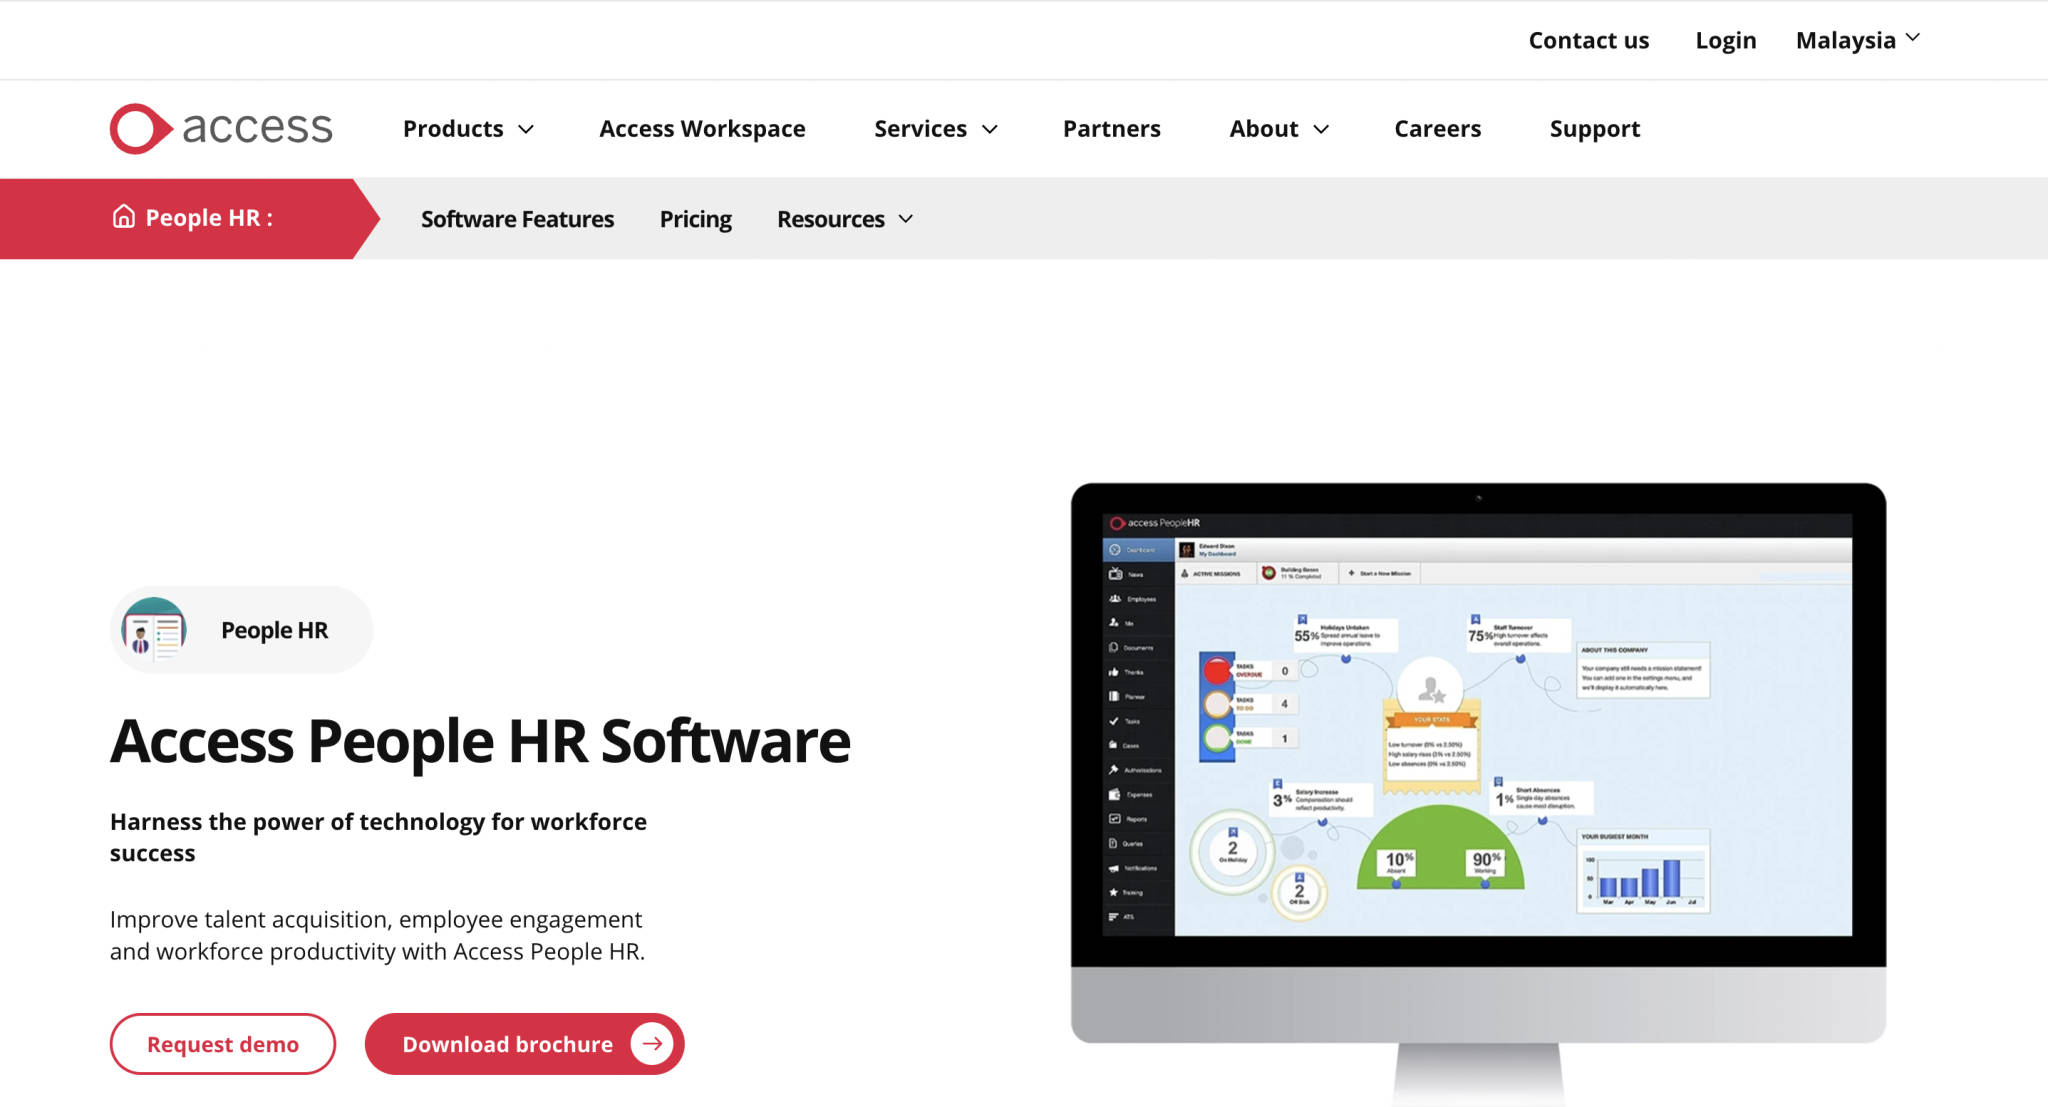Click the 'Access People HR Software' heading
This screenshot has width=2048, height=1107.
pyautogui.click(x=480, y=741)
